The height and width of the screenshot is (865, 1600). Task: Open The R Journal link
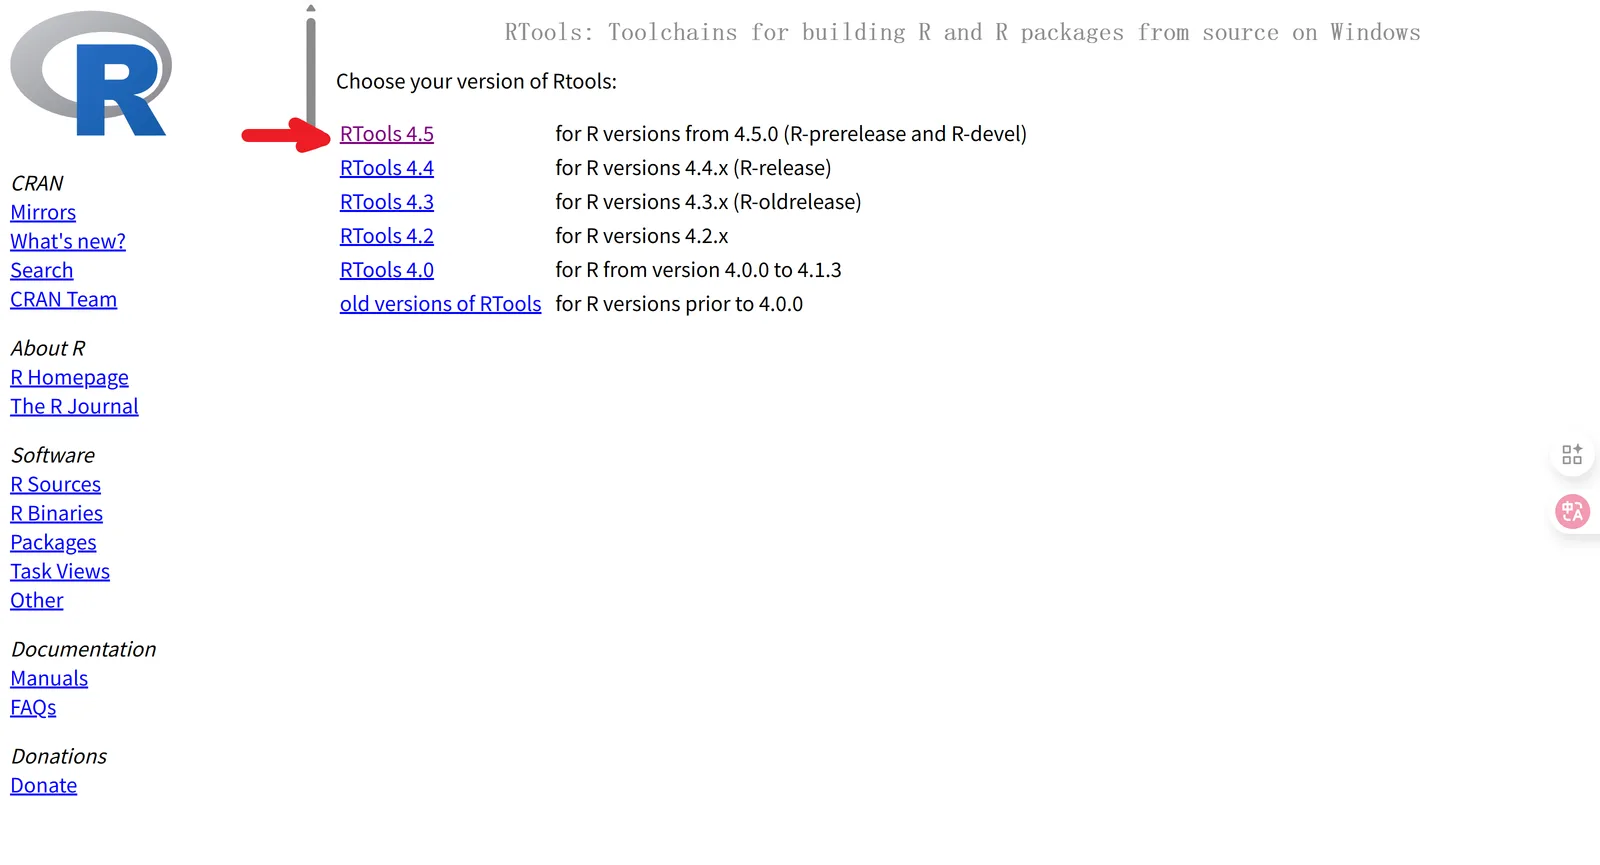point(74,407)
